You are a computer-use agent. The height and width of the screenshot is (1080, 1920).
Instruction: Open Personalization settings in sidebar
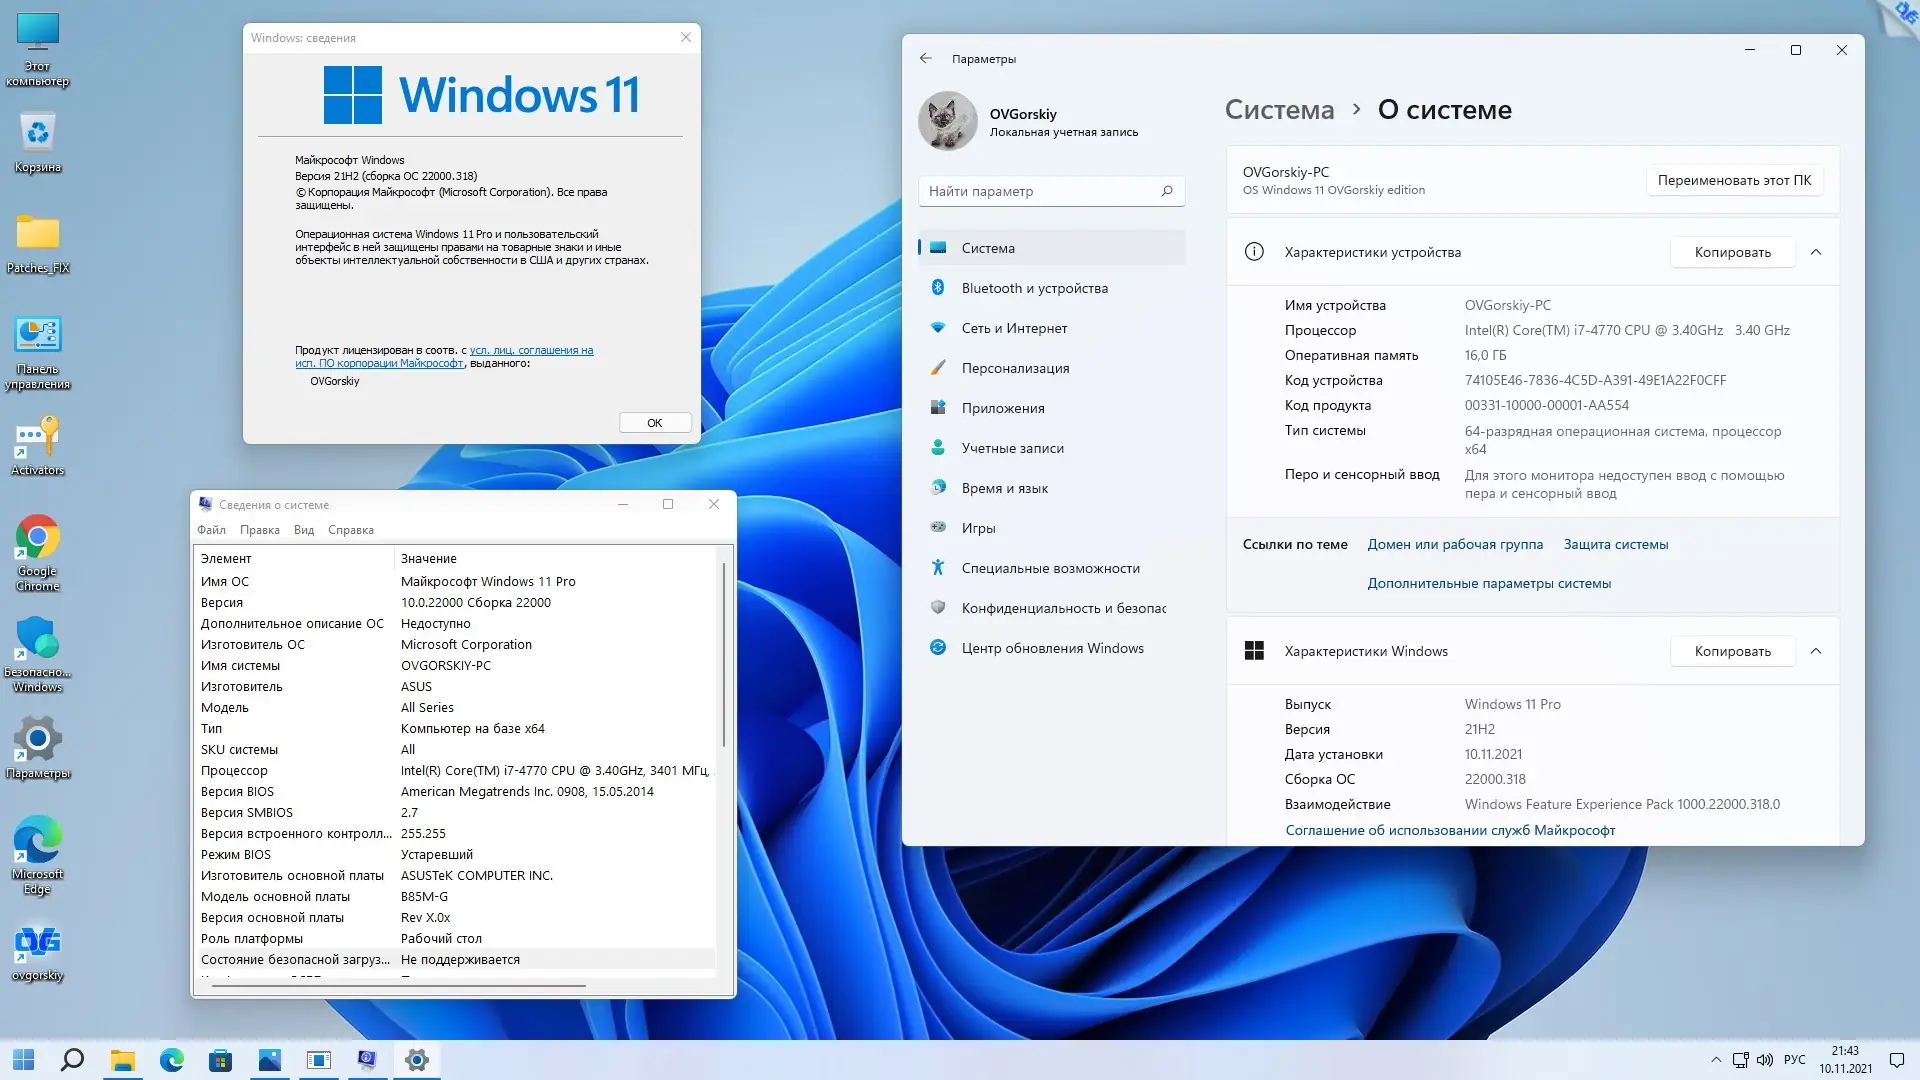[x=1015, y=368]
